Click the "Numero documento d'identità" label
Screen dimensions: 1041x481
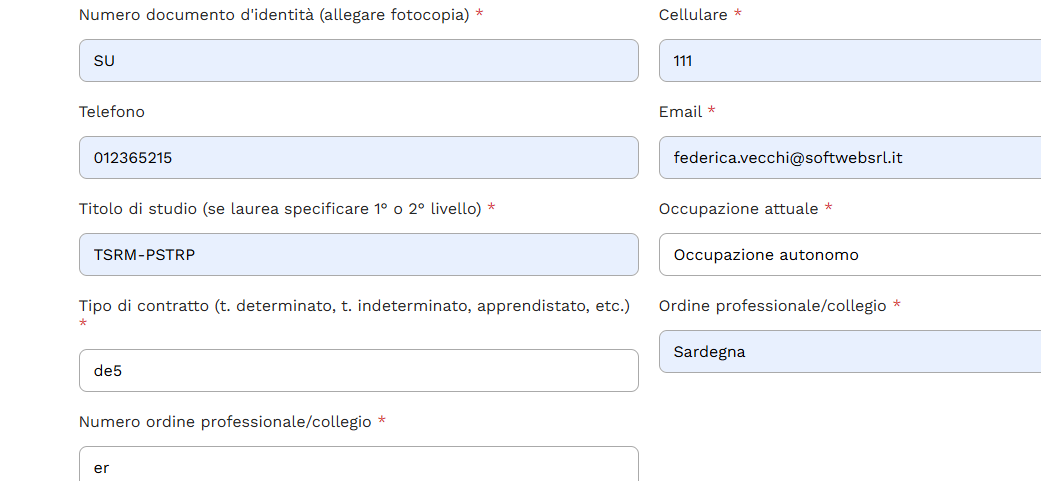(x=273, y=15)
